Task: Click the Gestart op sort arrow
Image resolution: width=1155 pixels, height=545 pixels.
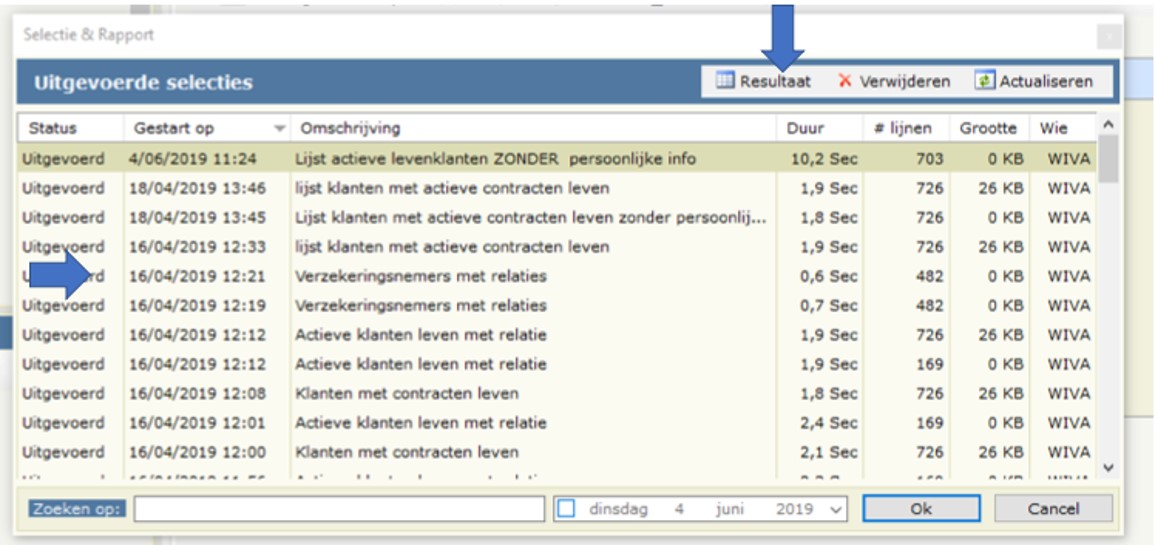Action: (x=279, y=129)
